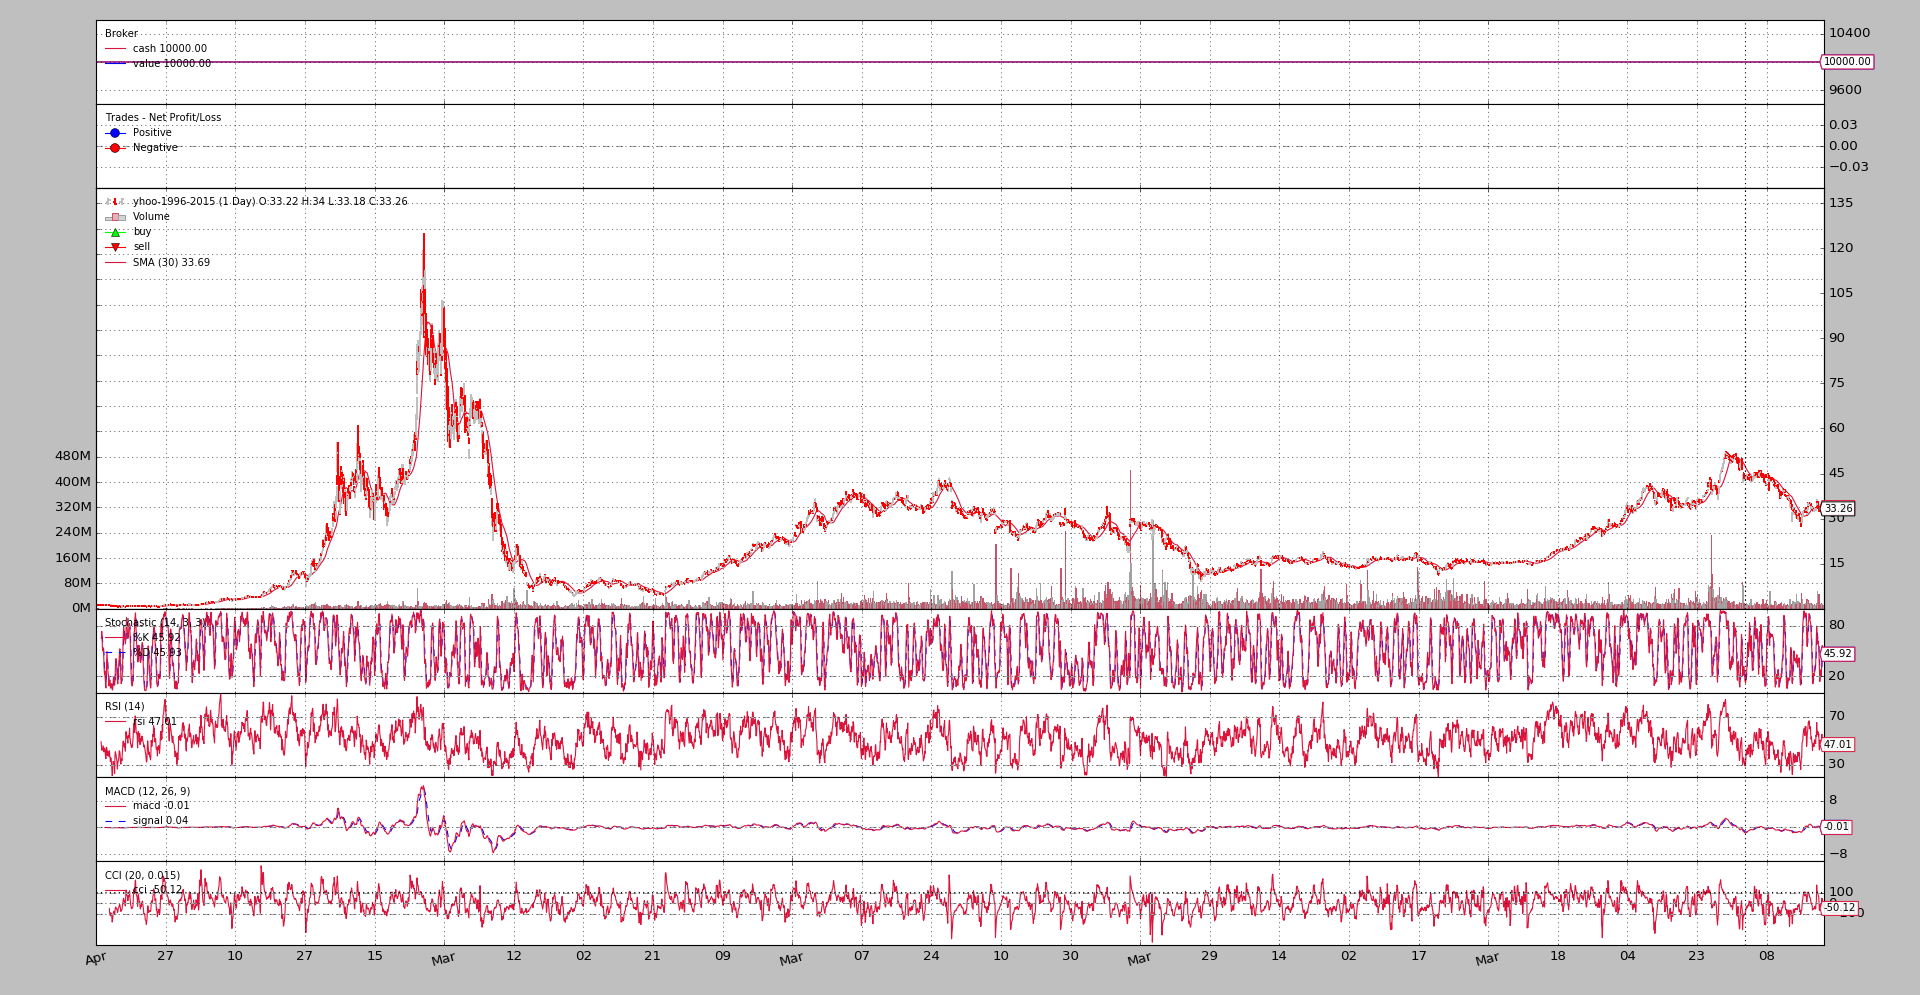Click the SMA (30) line legend marker
The width and height of the screenshot is (1920, 995).
click(x=115, y=263)
